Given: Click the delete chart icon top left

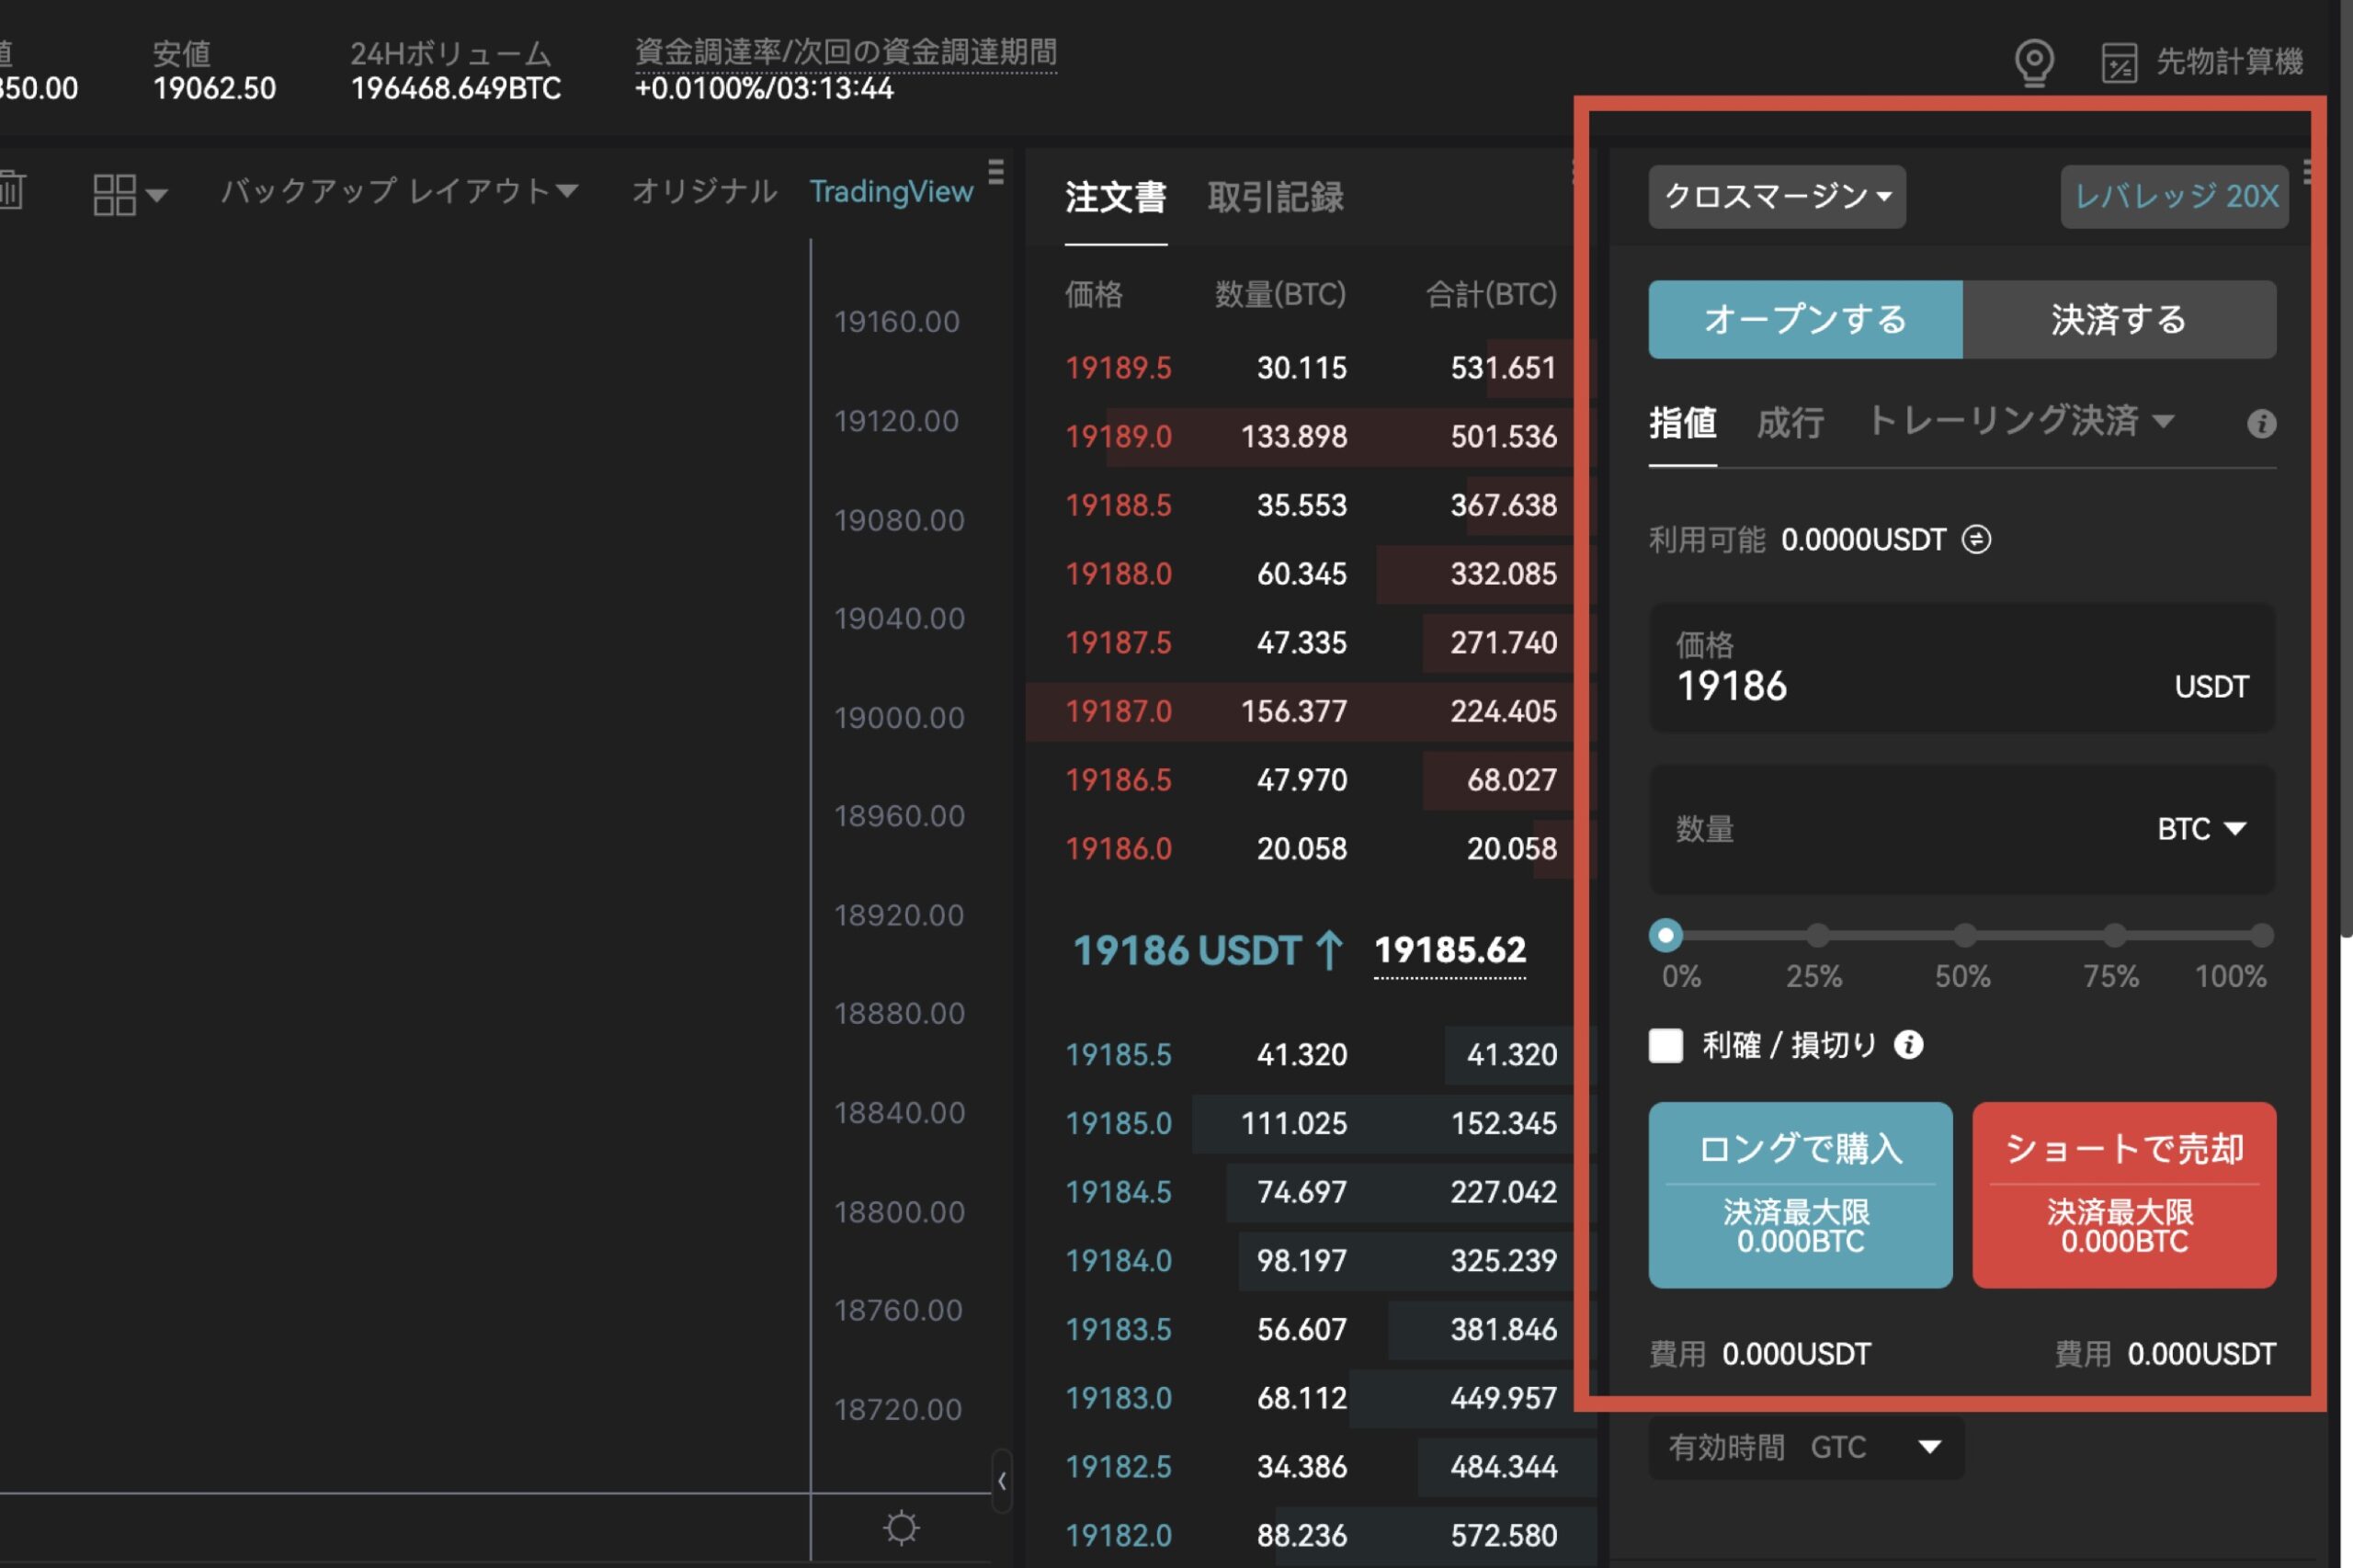Looking at the screenshot, I should click(12, 191).
